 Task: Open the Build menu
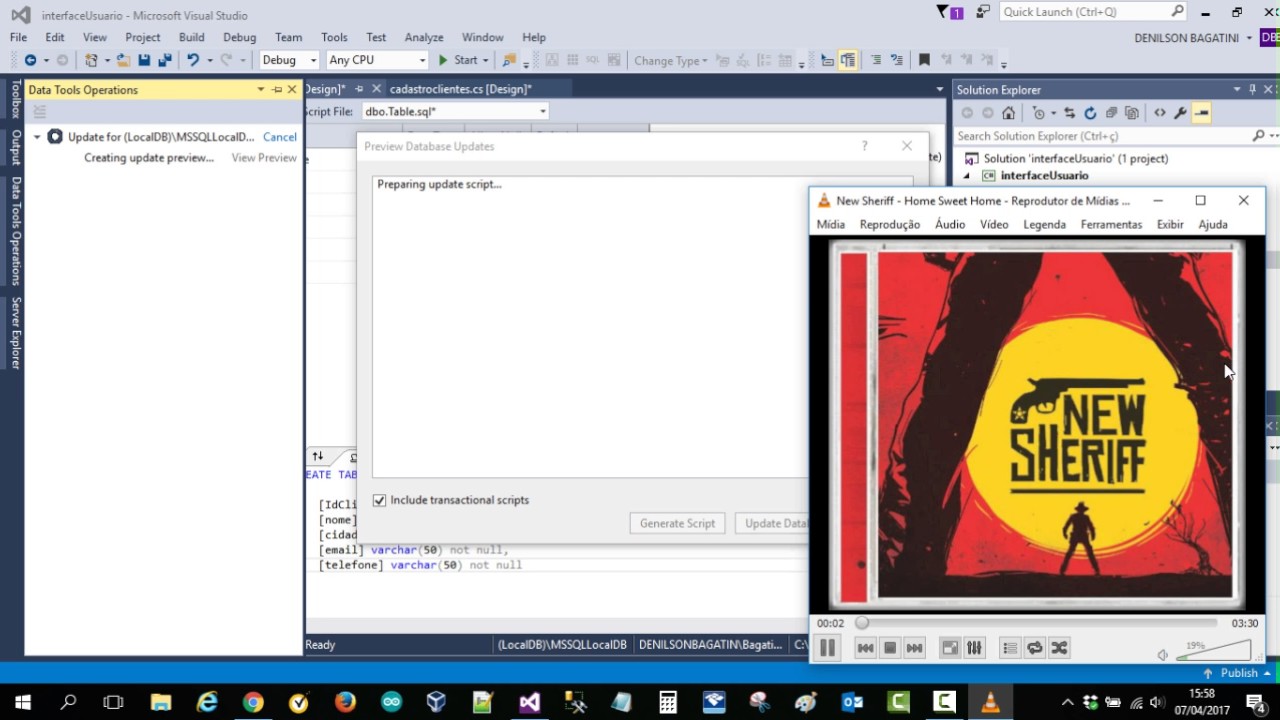click(x=192, y=37)
